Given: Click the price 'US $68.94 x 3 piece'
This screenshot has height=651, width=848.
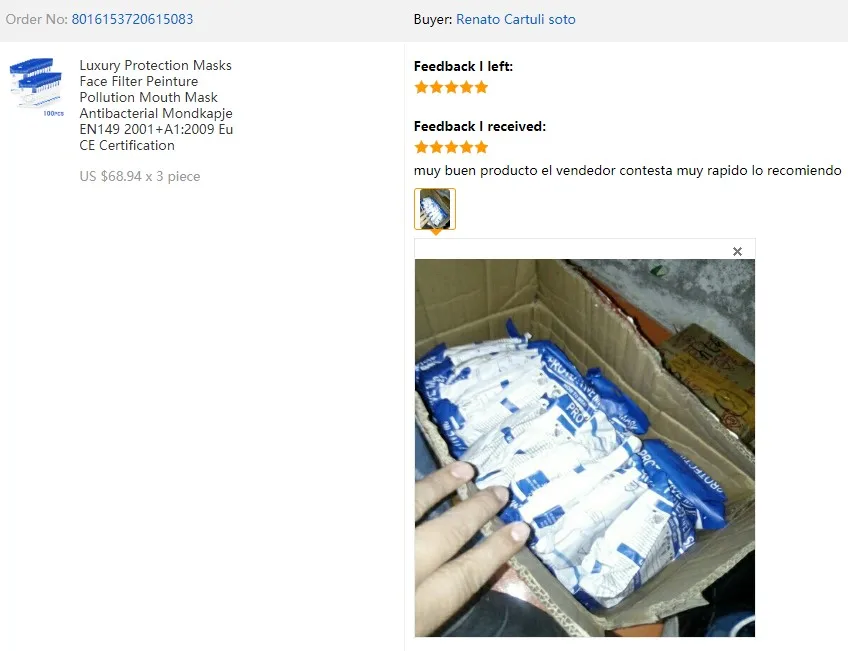Looking at the screenshot, I should click(140, 176).
